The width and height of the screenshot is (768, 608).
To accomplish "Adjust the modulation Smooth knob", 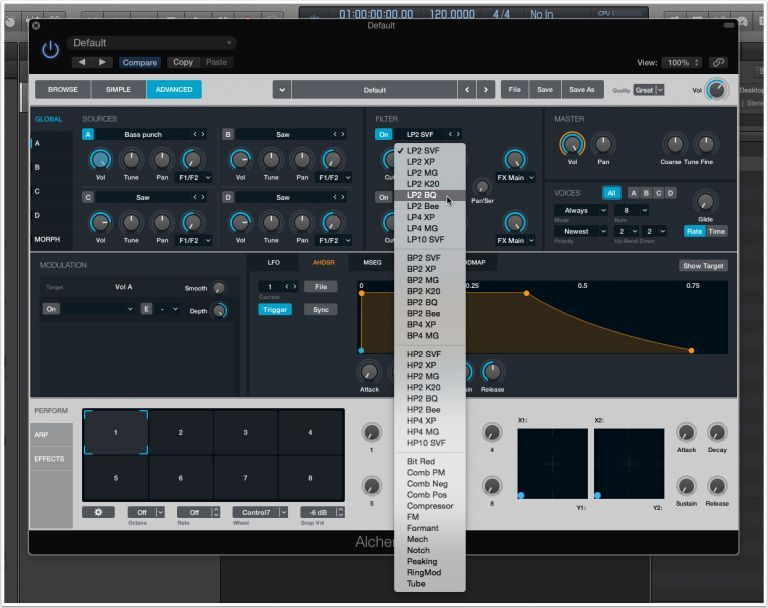I will tap(219, 288).
